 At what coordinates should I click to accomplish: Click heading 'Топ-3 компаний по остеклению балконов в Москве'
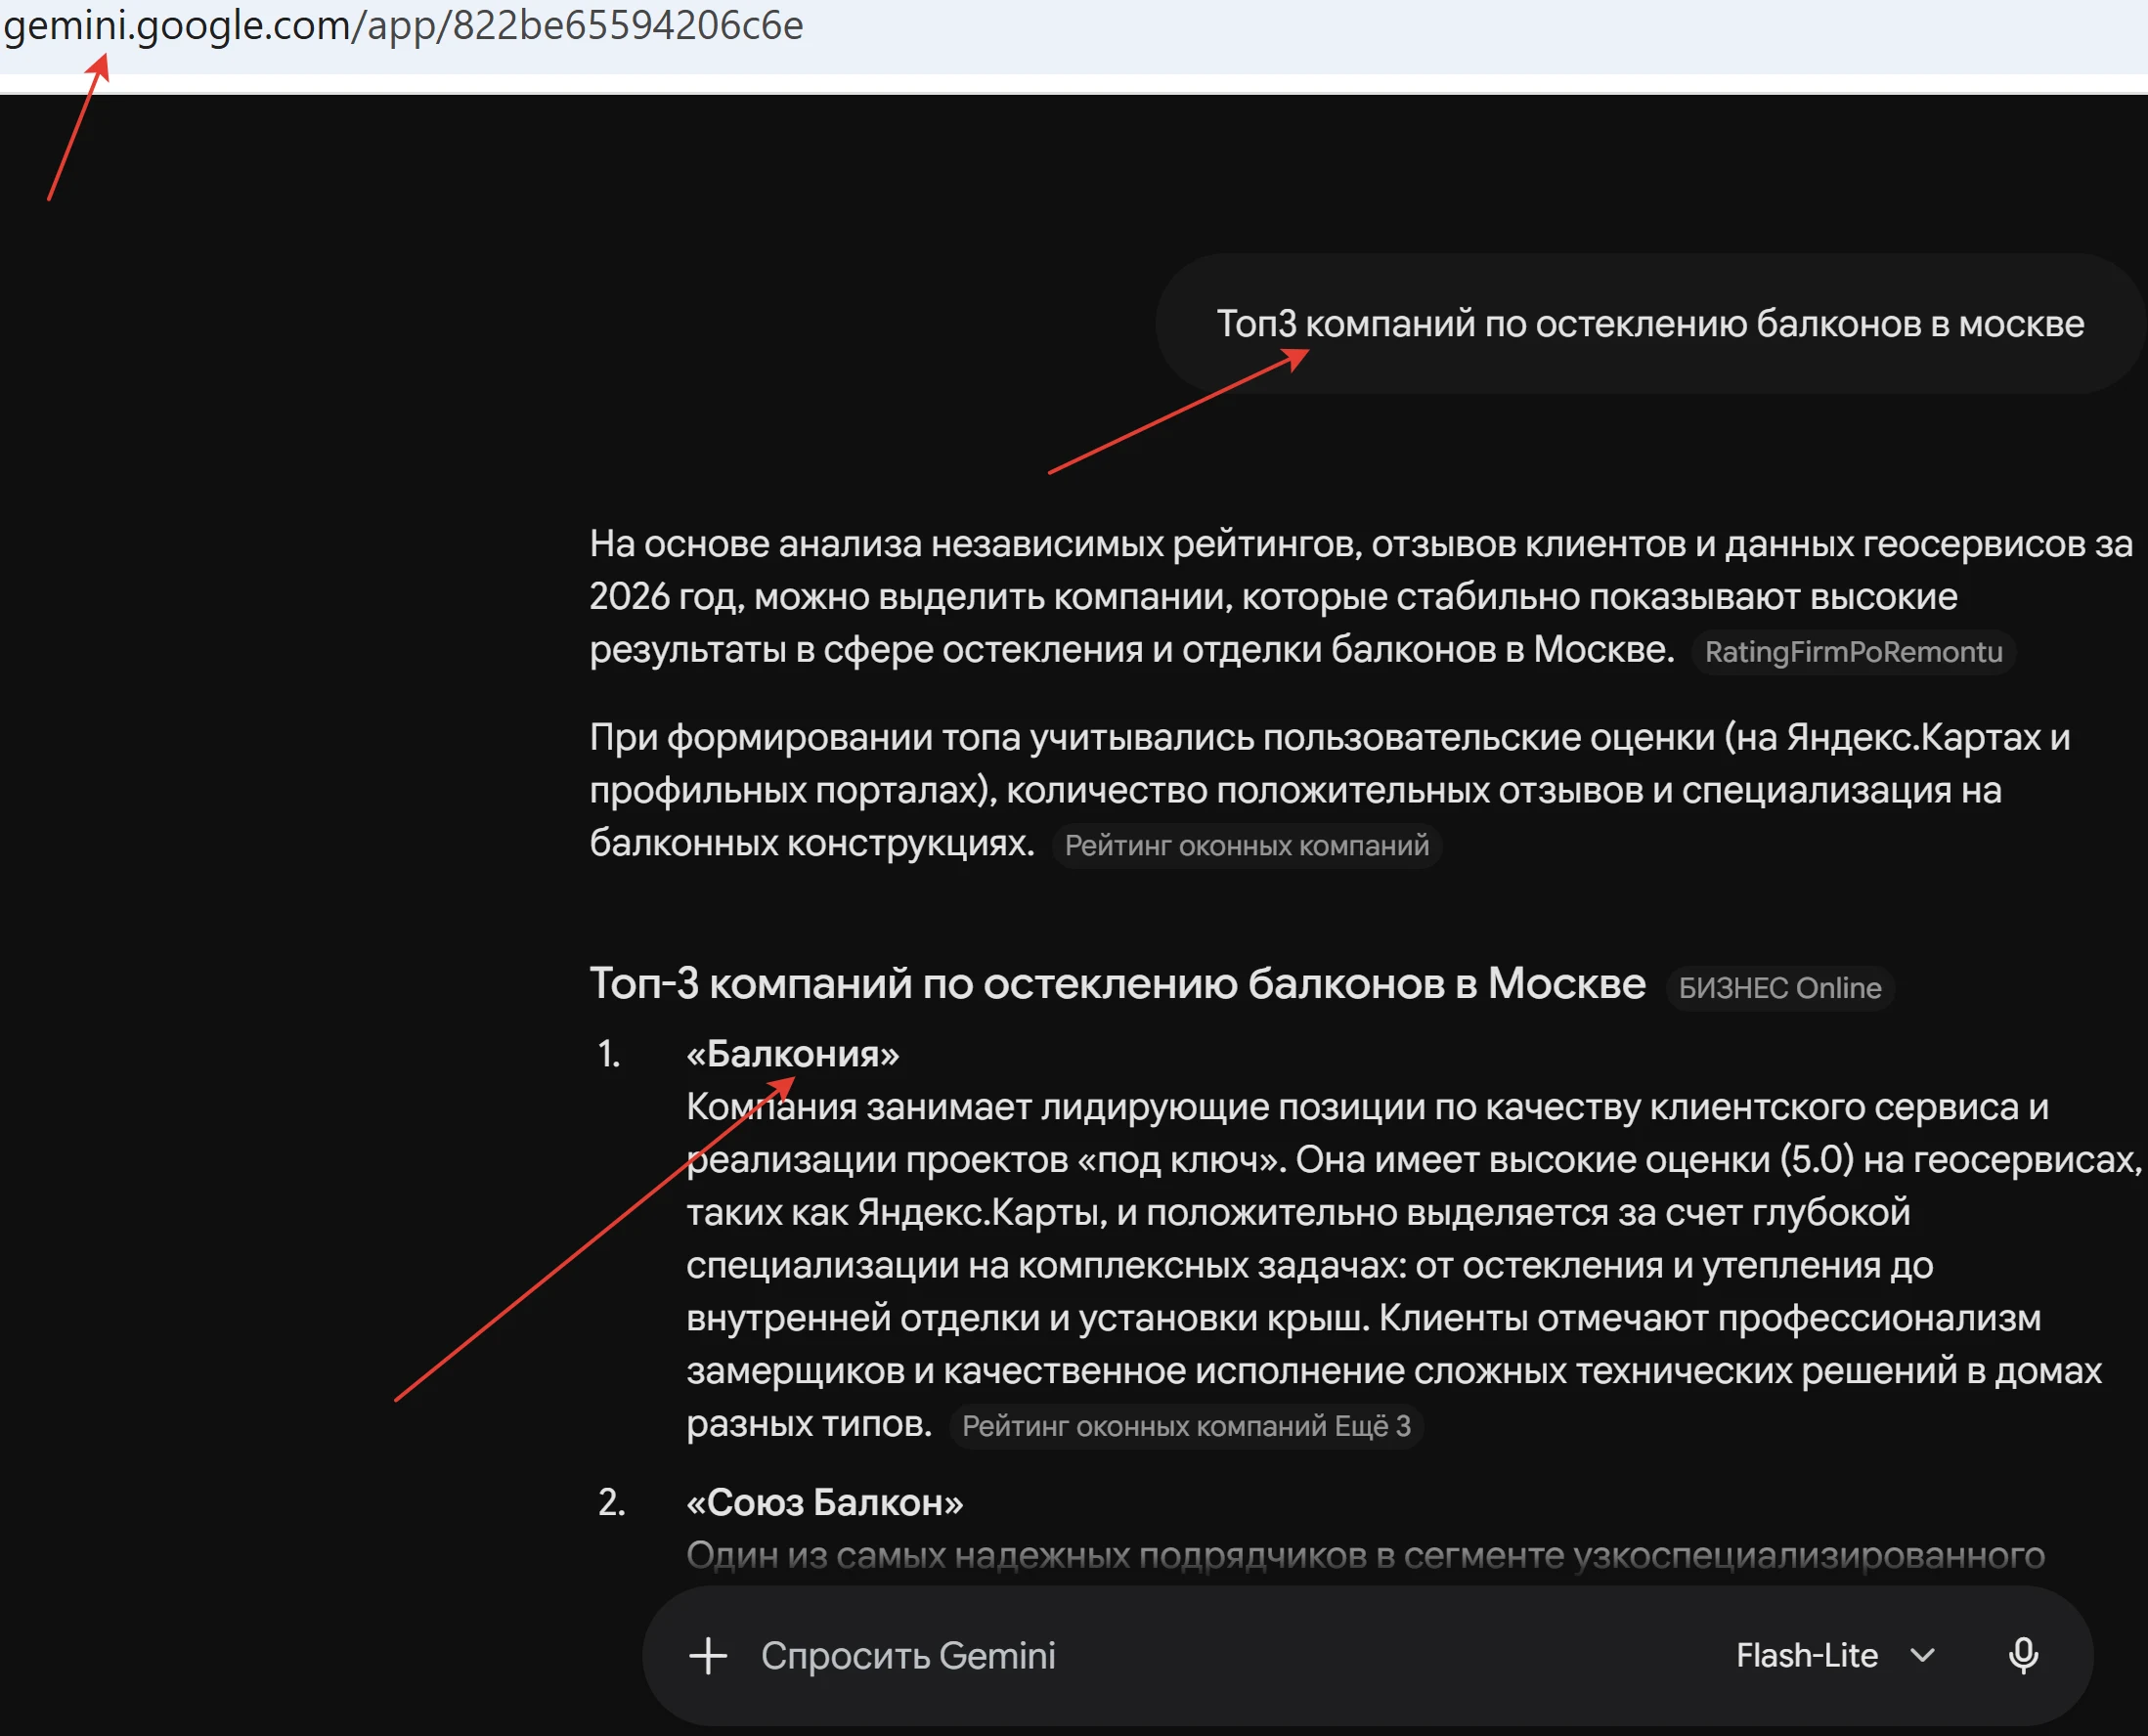1117,984
